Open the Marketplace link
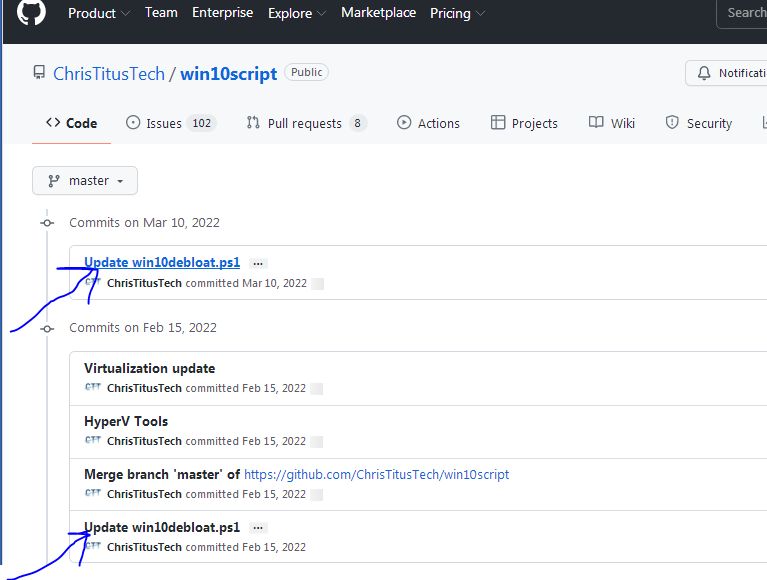The width and height of the screenshot is (767, 580). point(379,12)
